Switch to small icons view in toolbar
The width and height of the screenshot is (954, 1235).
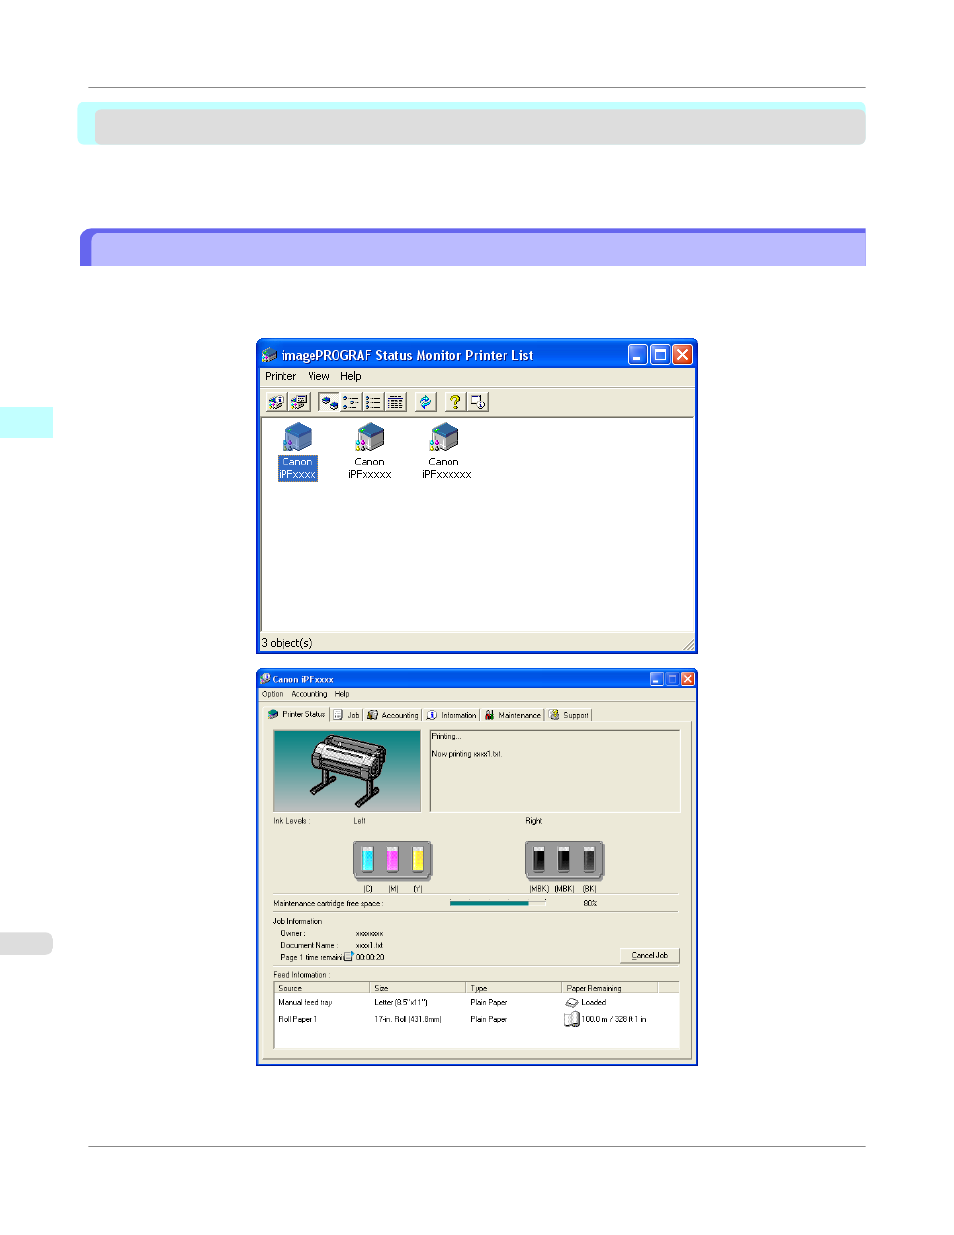coord(352,402)
